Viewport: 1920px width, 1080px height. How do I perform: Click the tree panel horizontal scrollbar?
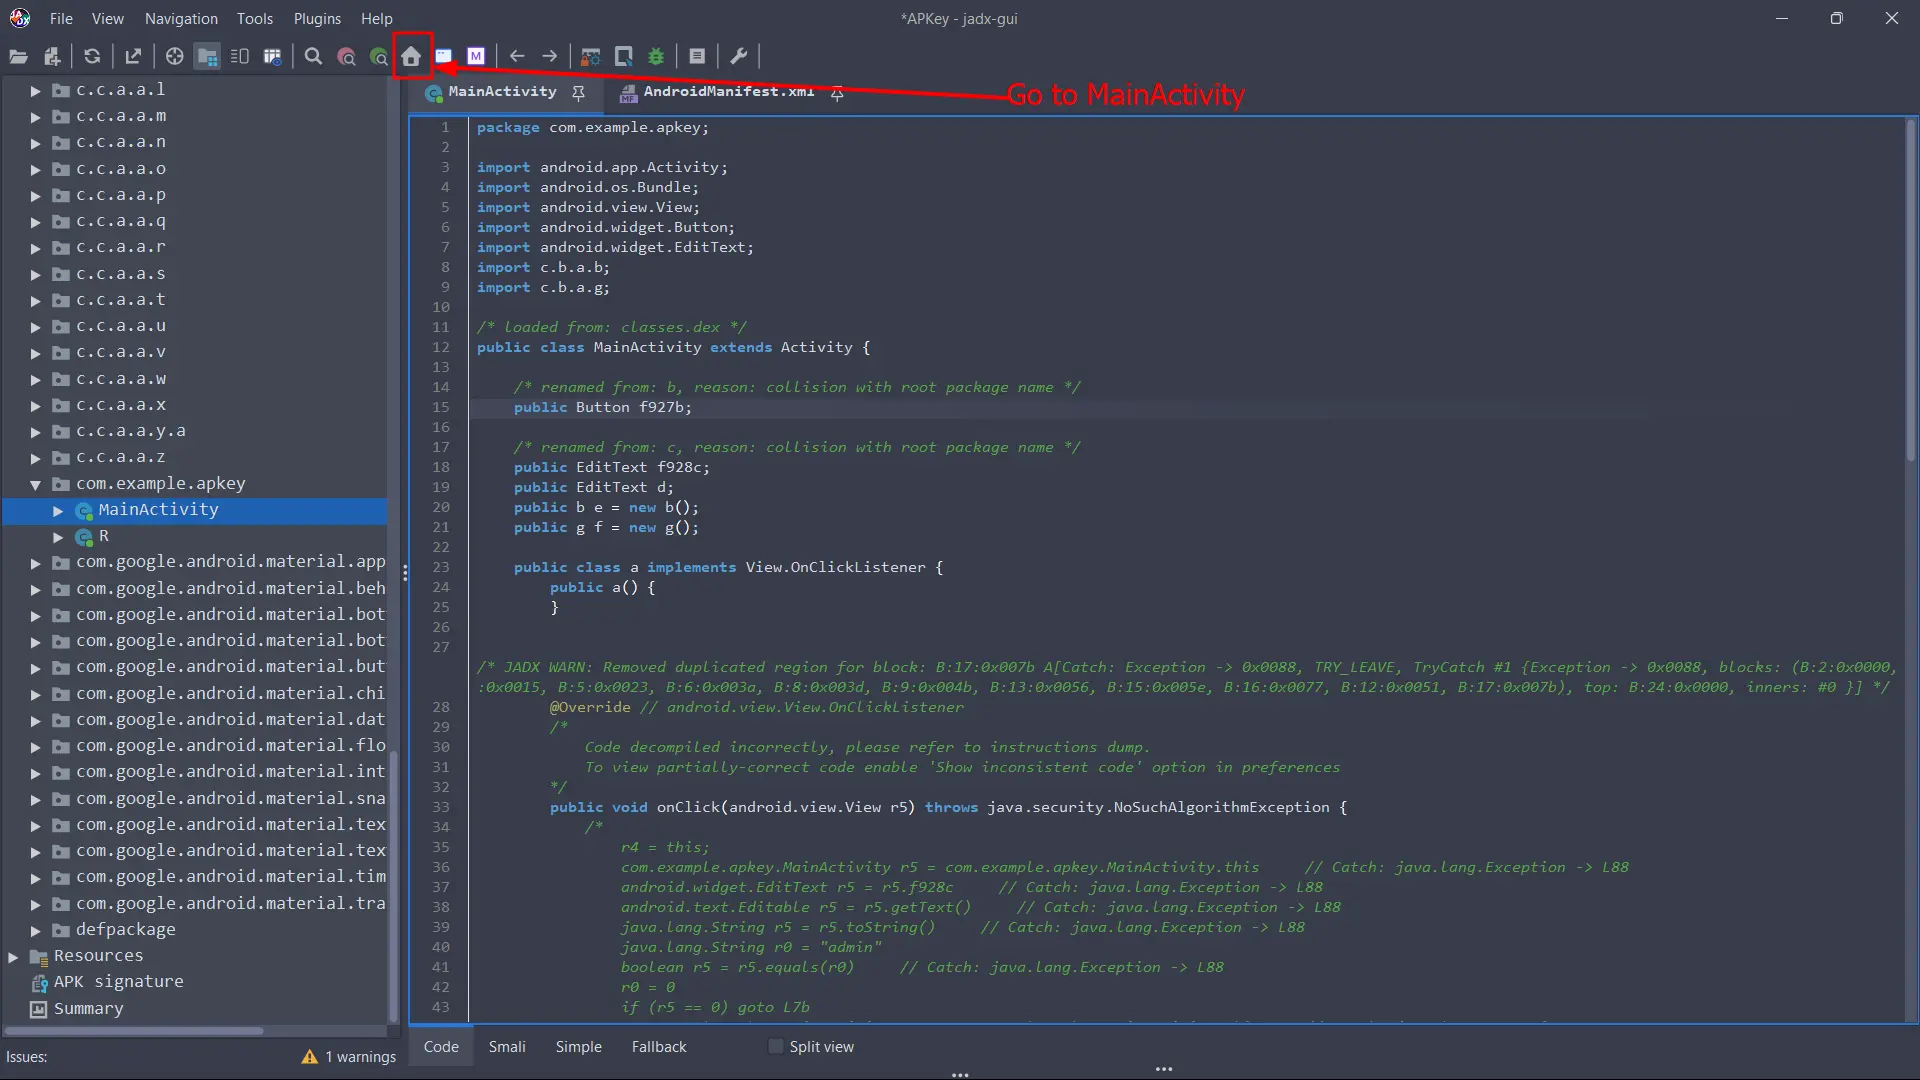135,1030
